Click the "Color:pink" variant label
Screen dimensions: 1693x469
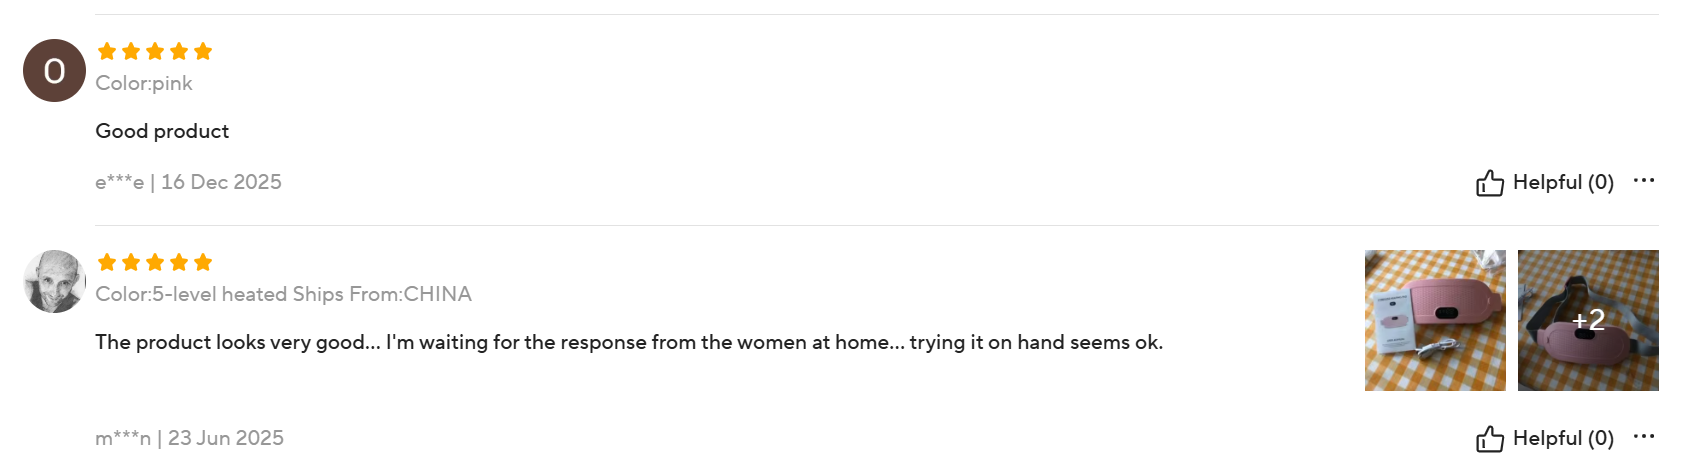pos(144,84)
